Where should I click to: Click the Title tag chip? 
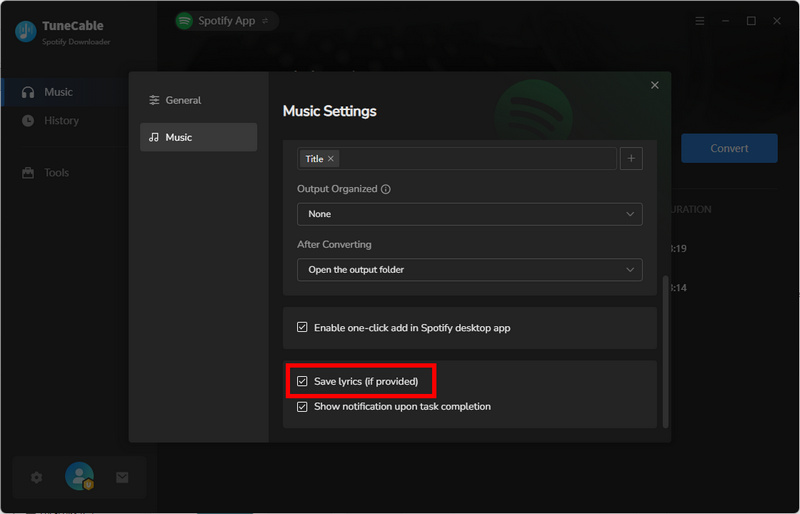point(319,159)
